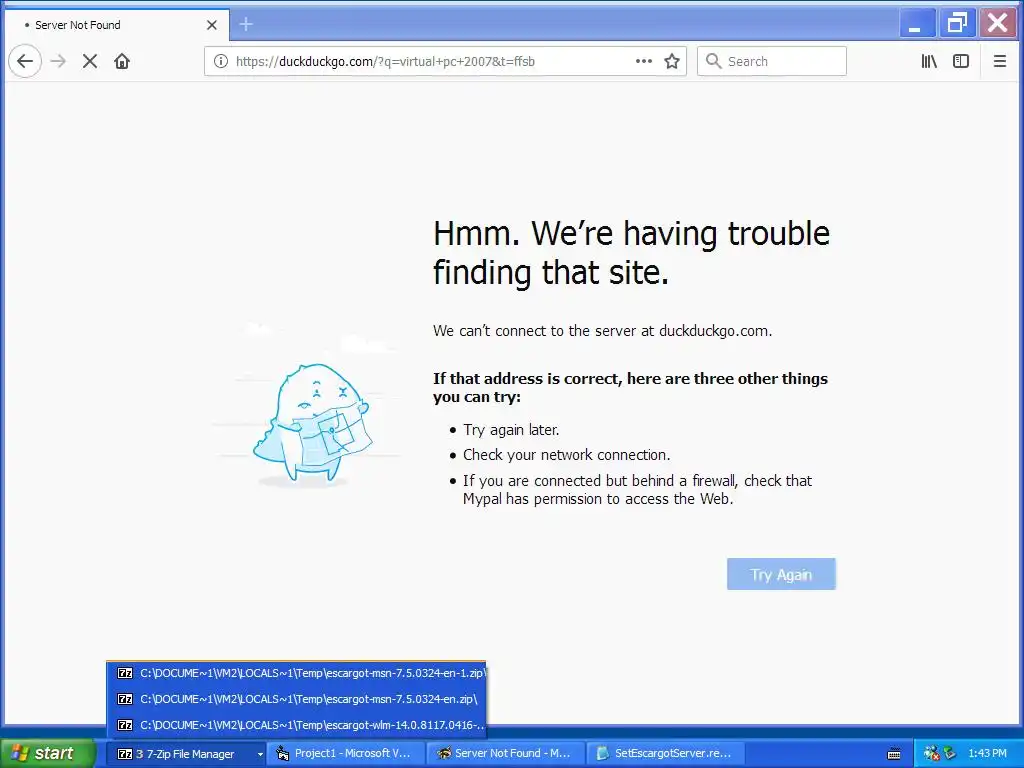Click the magnifier icon in Search box
This screenshot has height=768, width=1024.
pyautogui.click(x=713, y=61)
